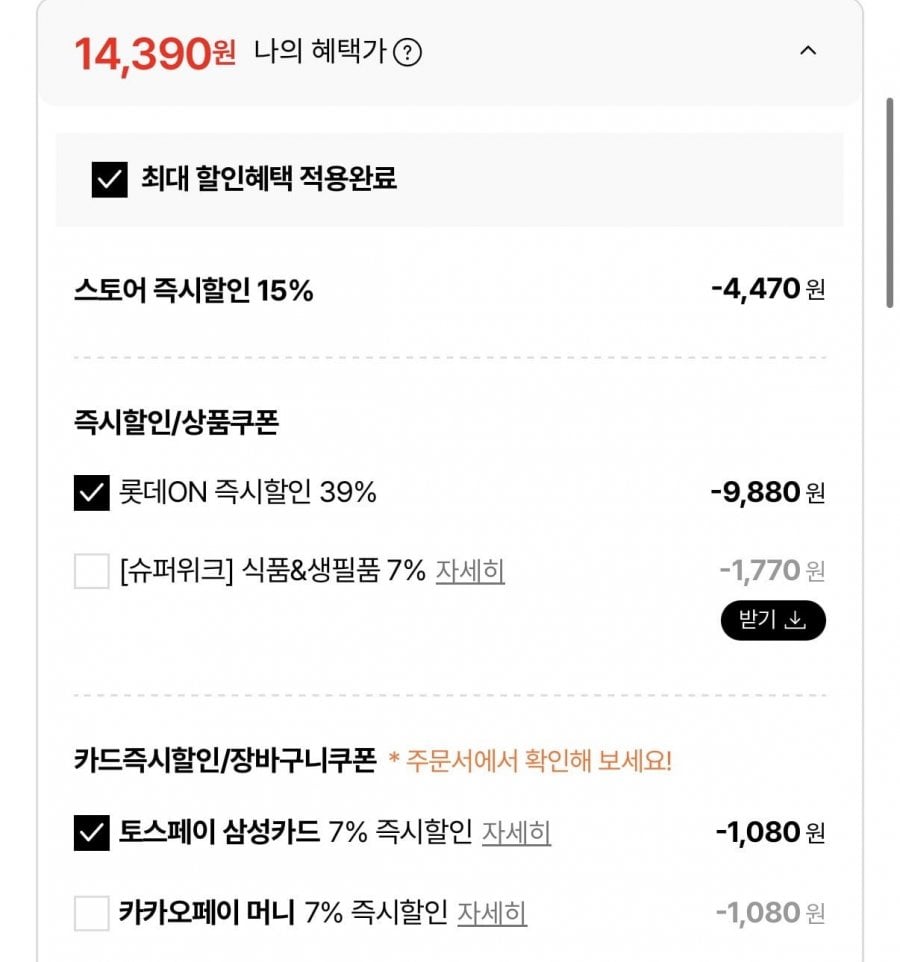Open 자세히 link for 슈퍼위크 coupon

[x=470, y=572]
